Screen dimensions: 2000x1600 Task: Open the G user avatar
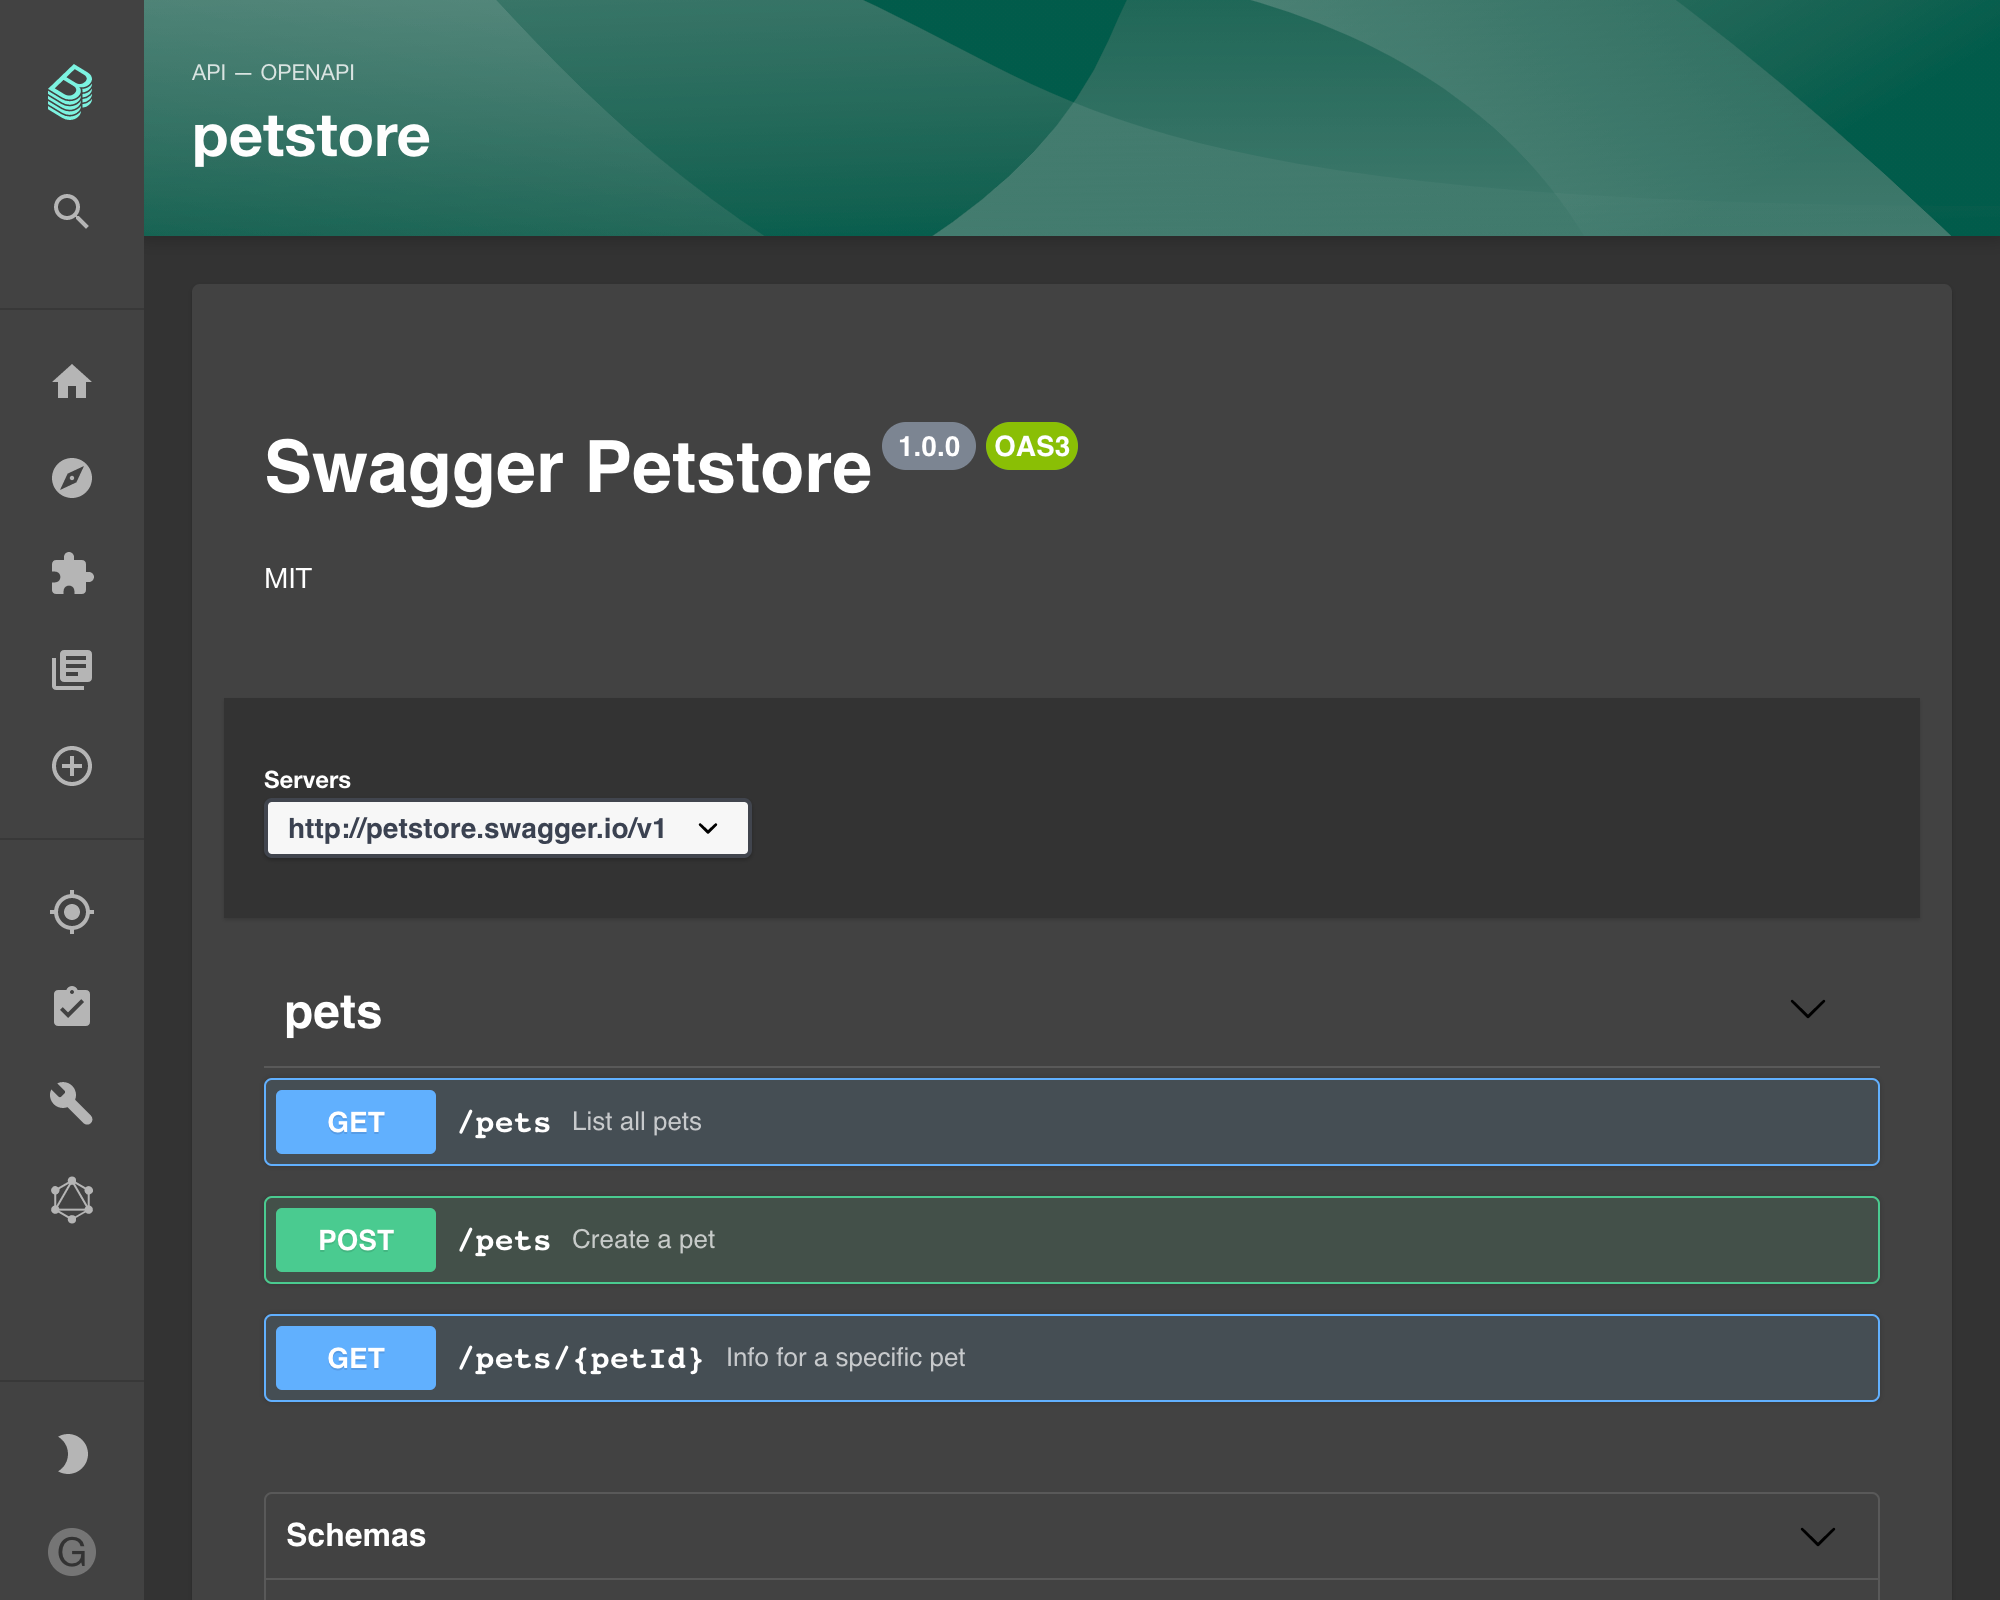72,1552
